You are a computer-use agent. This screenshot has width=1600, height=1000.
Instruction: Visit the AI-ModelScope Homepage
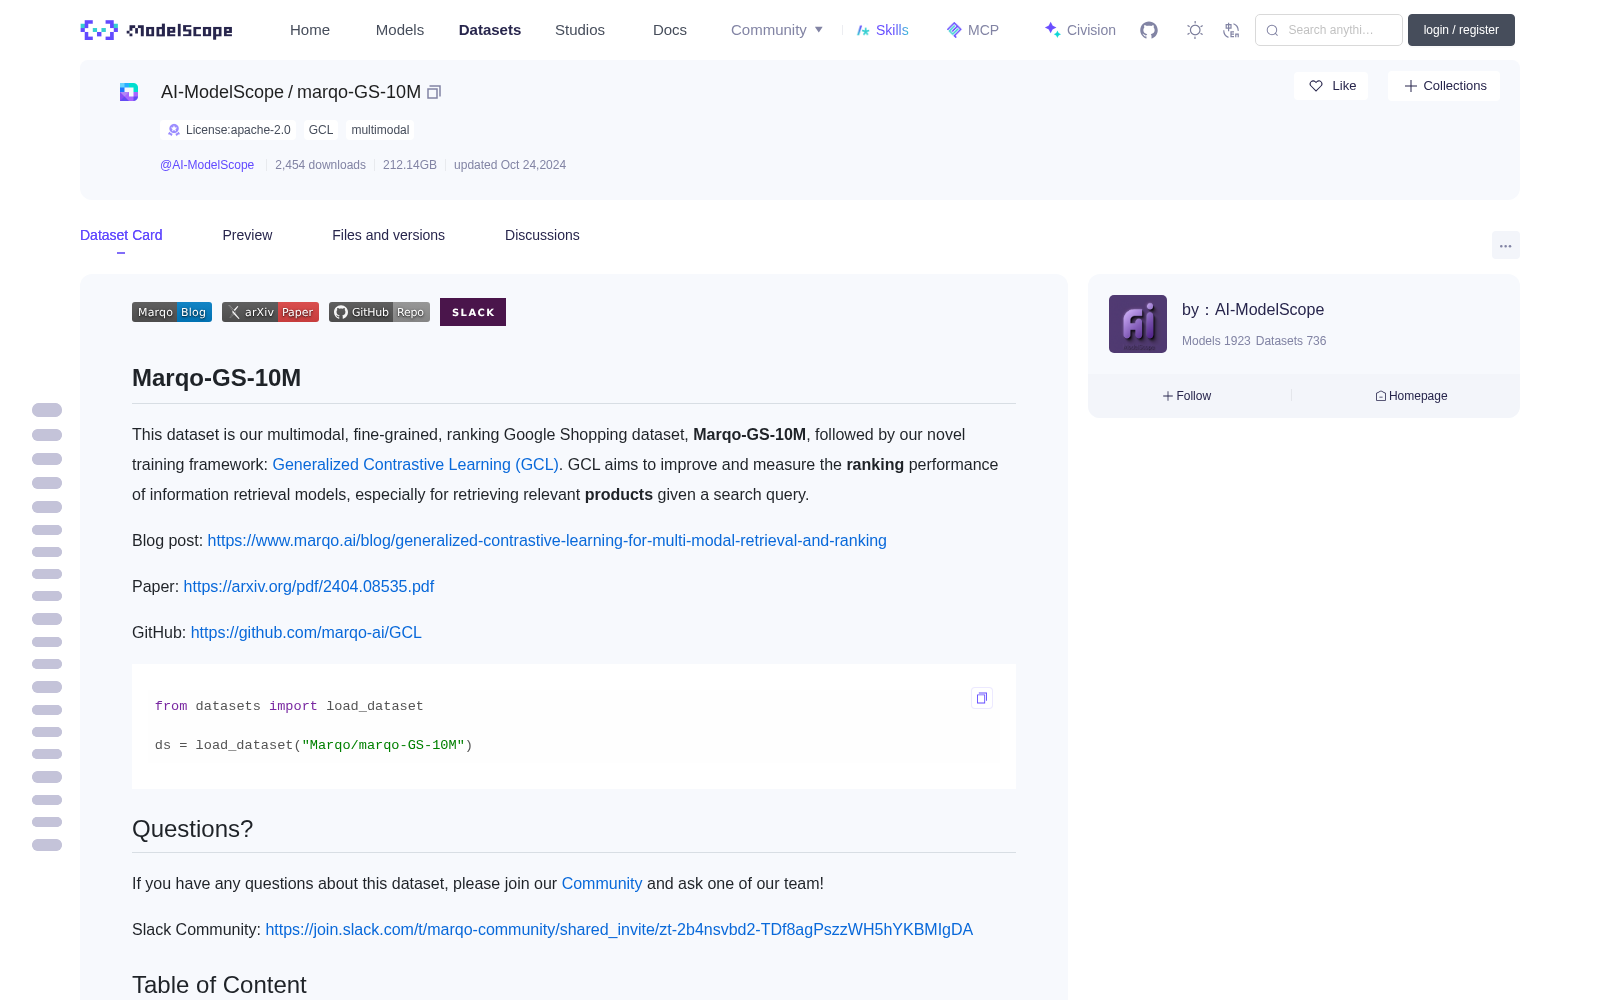pyautogui.click(x=1411, y=396)
